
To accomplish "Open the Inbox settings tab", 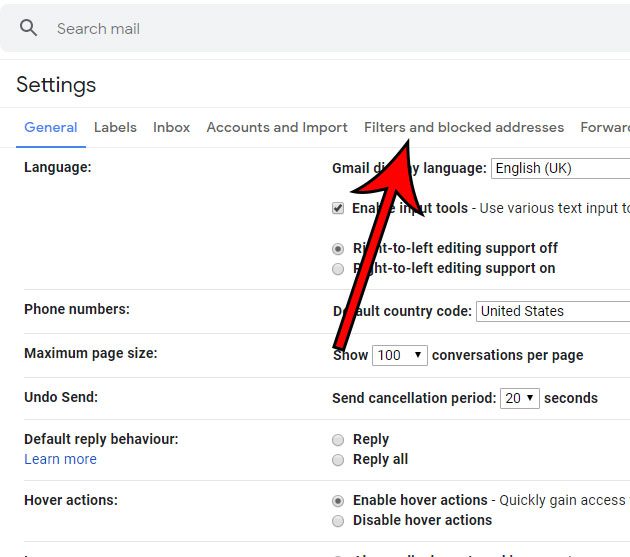I will point(171,127).
